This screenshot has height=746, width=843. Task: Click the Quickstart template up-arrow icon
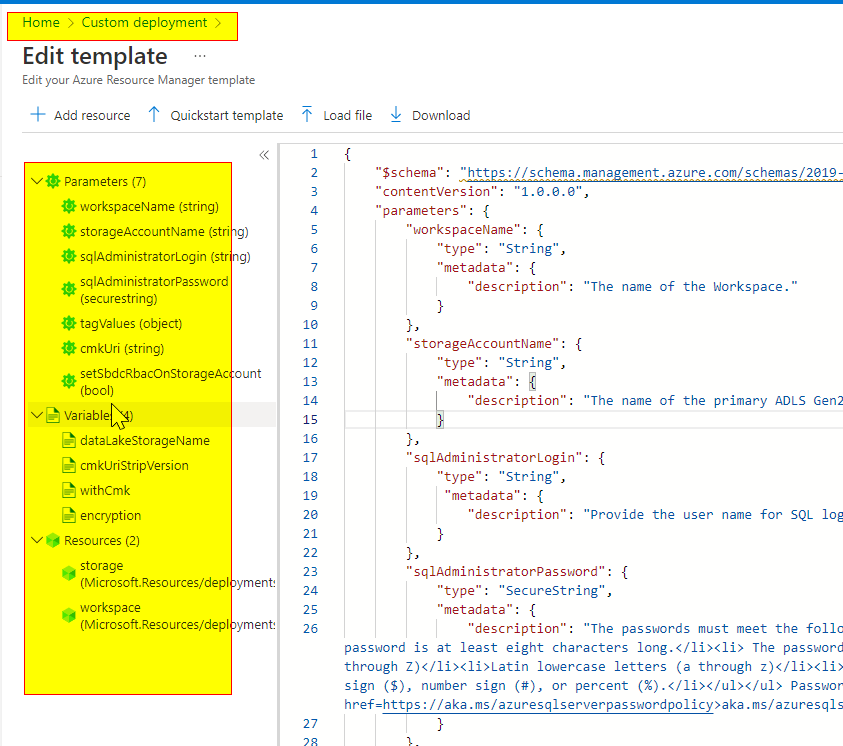point(154,114)
